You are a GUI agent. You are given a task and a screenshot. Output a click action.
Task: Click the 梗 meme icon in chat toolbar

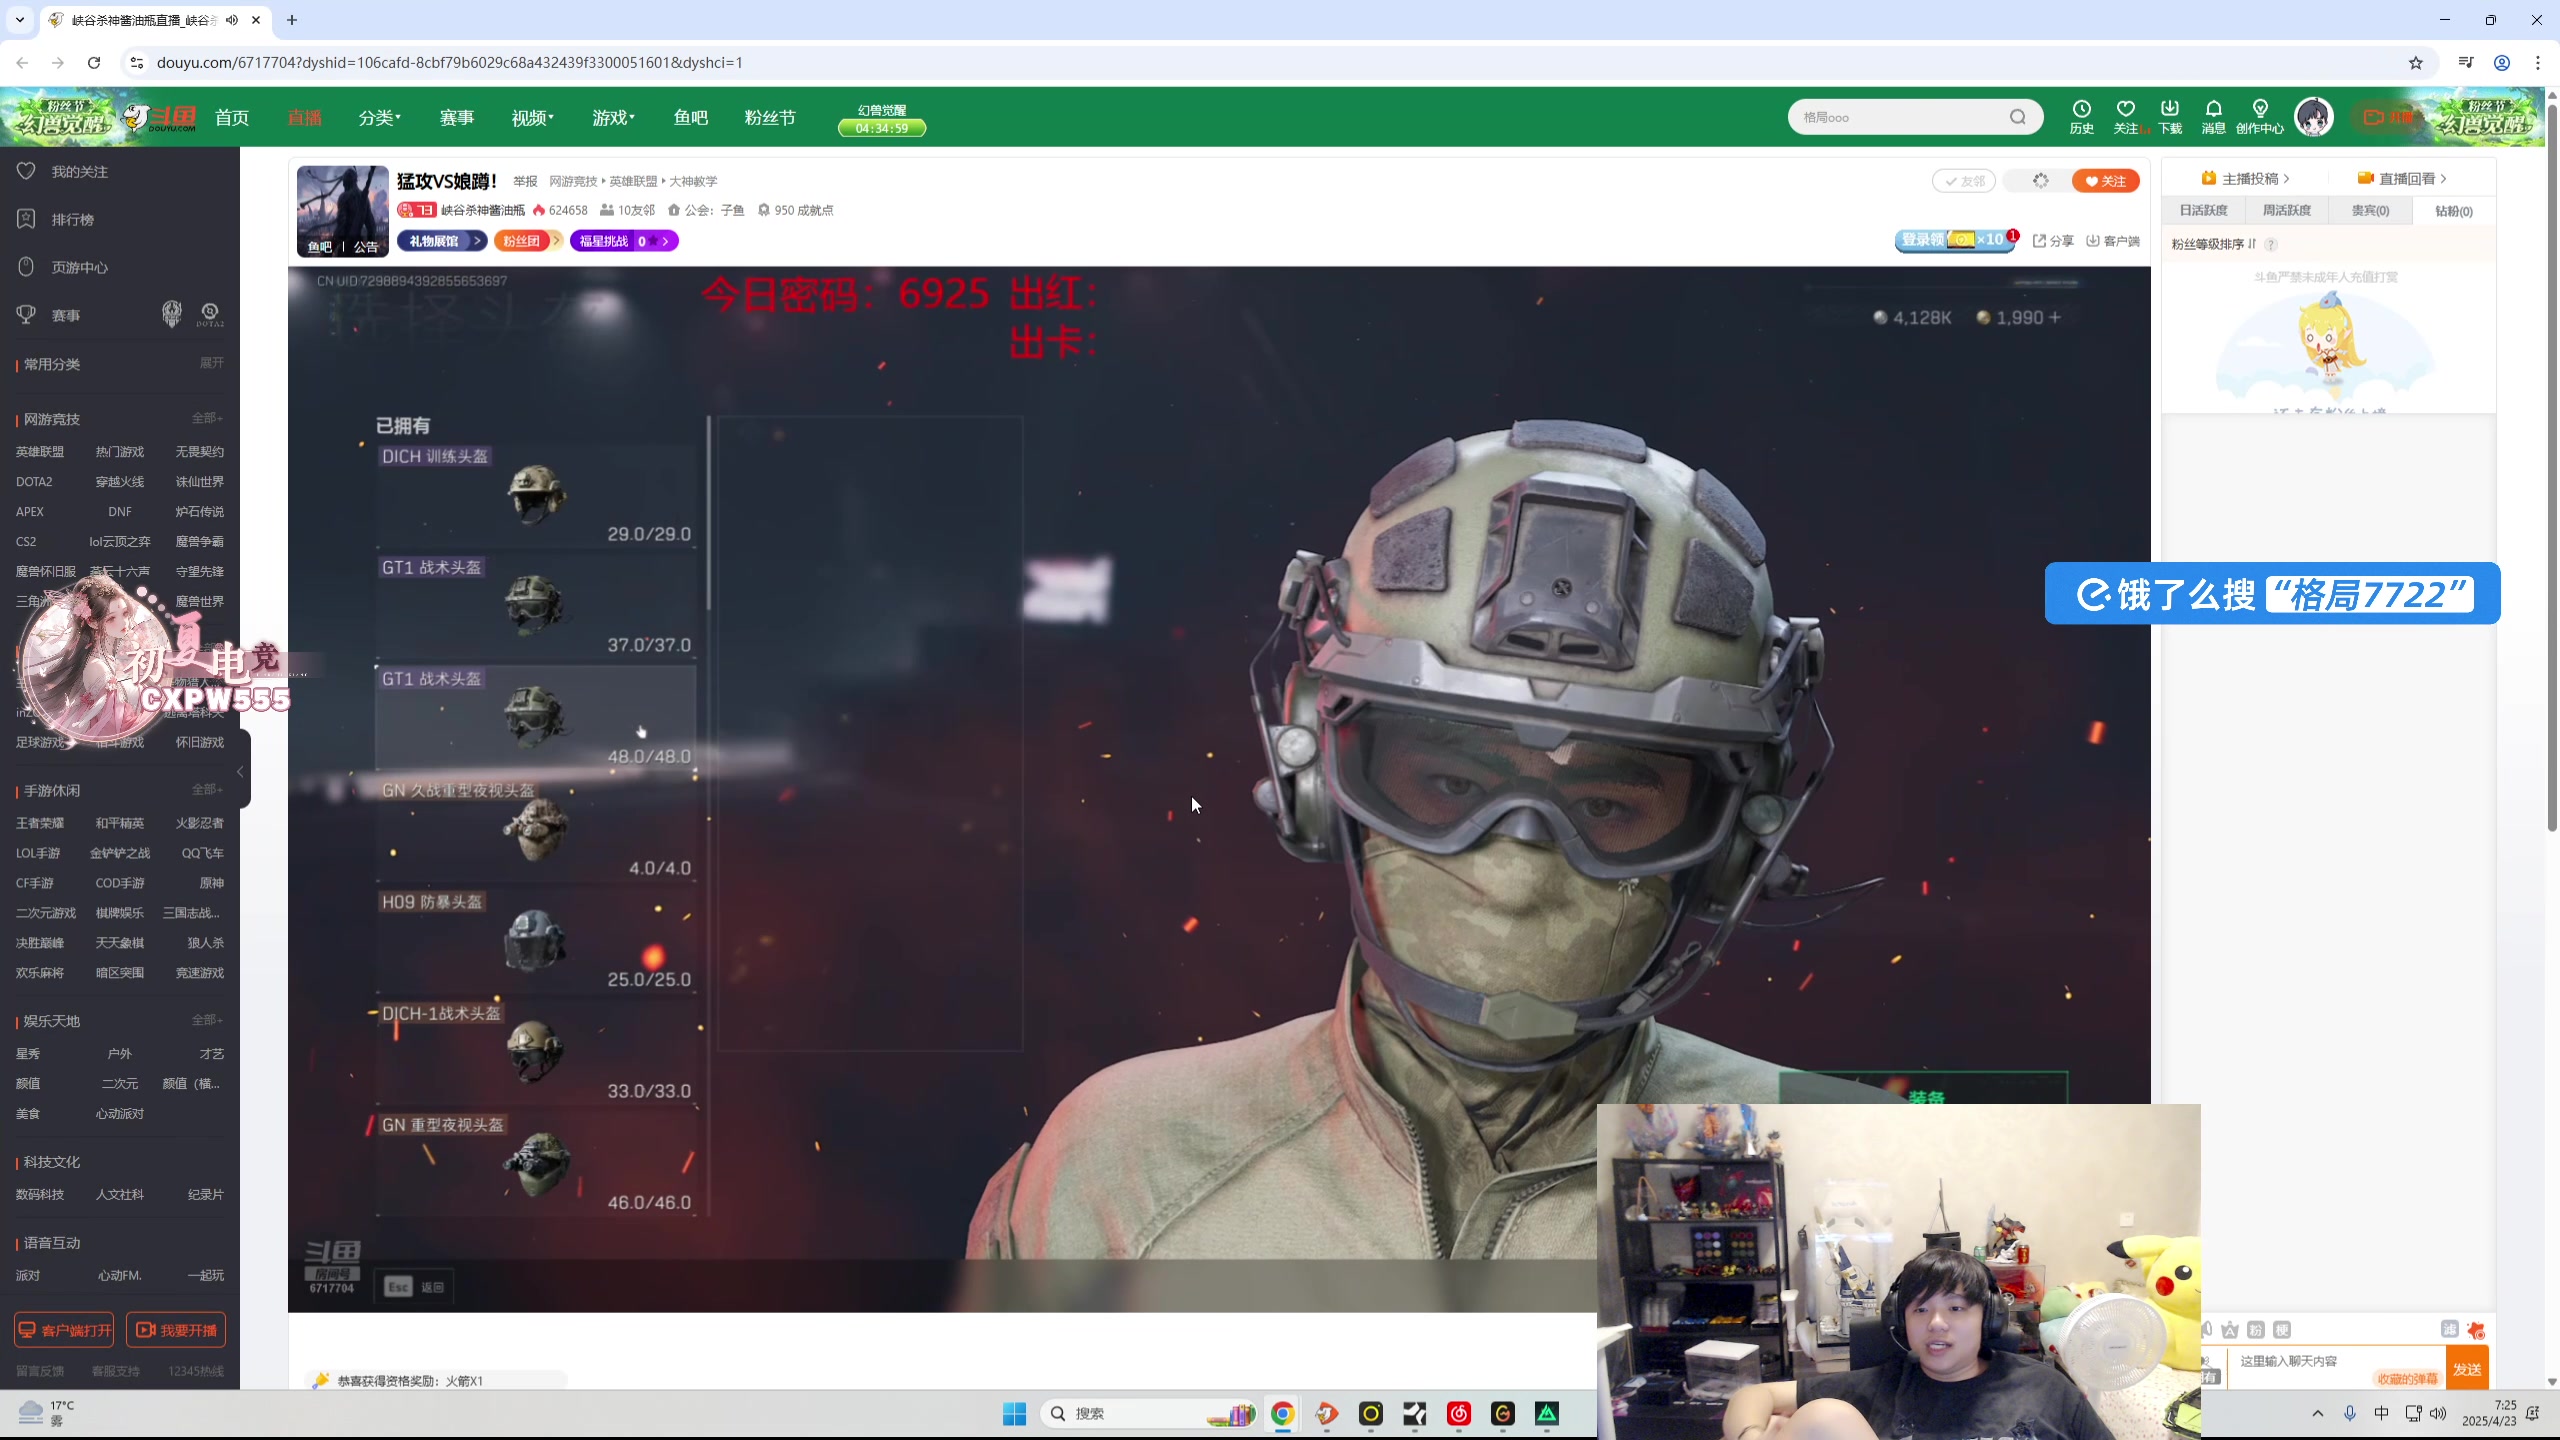coord(2281,1329)
